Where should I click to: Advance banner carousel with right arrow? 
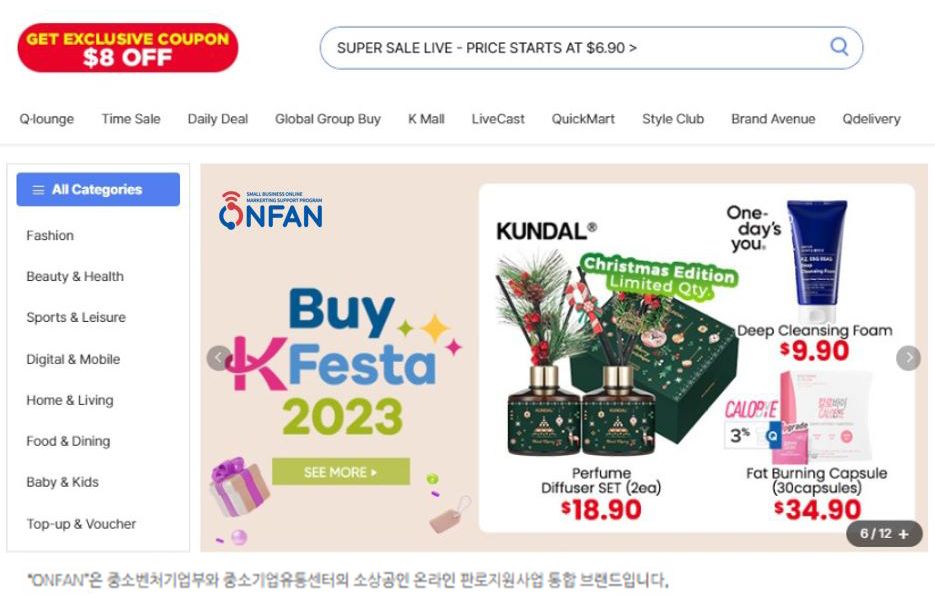pyautogui.click(x=908, y=357)
